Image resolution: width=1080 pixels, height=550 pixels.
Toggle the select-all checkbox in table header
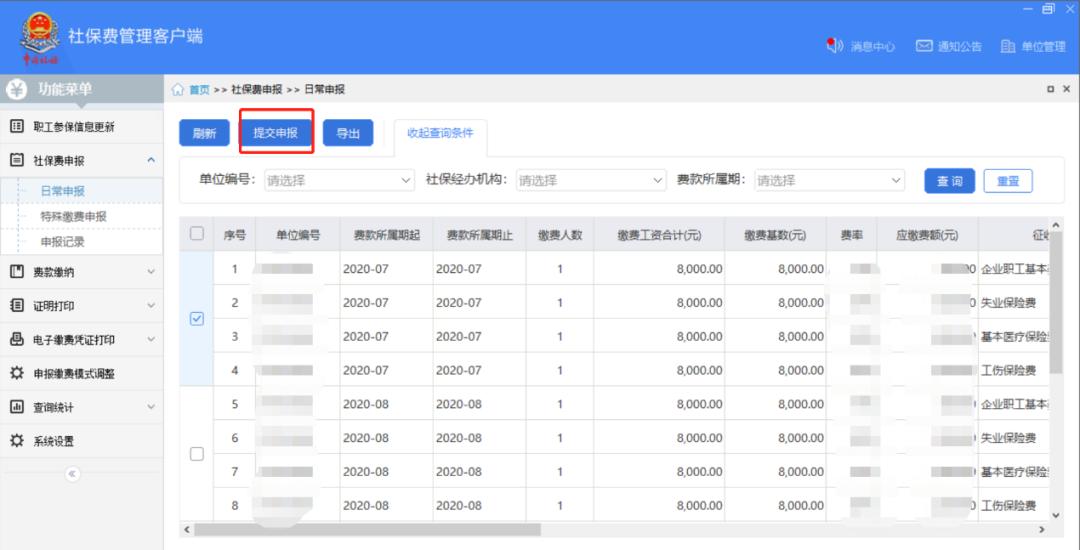point(197,234)
